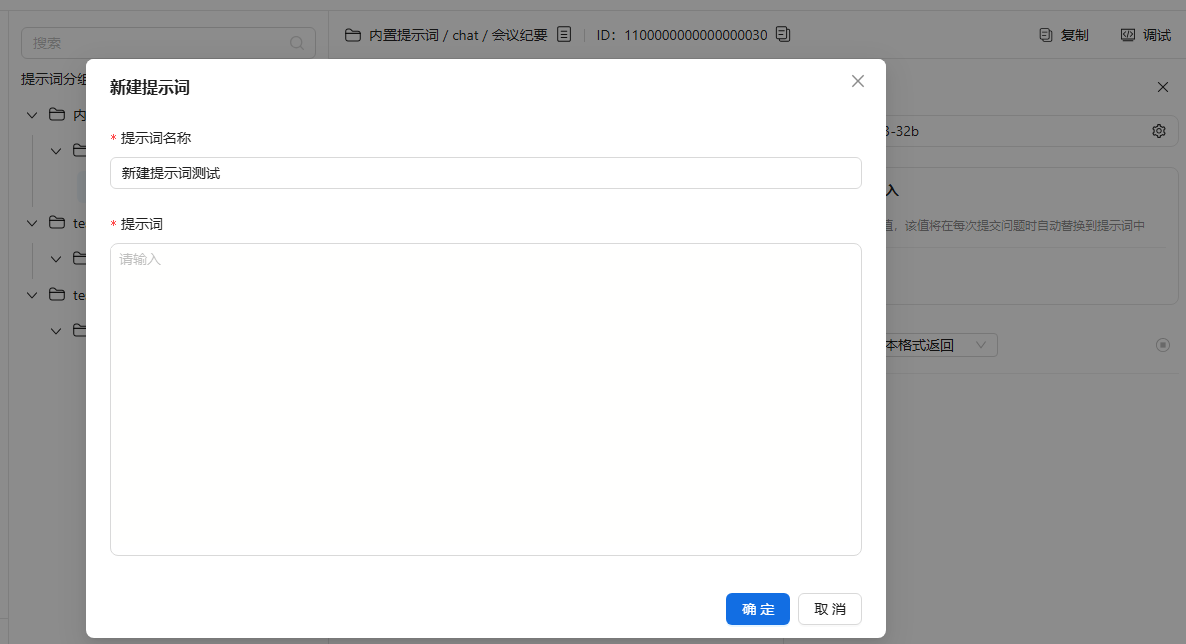The image size is (1186, 644).
Task: Click the breadcrumb folder icon before 内置提示词
Action: [x=352, y=35]
